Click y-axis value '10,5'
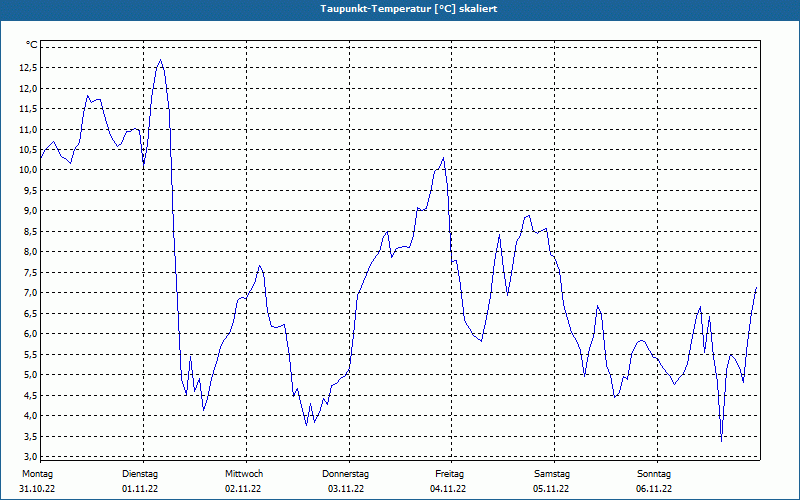Image resolution: width=800 pixels, height=500 pixels. [28, 149]
